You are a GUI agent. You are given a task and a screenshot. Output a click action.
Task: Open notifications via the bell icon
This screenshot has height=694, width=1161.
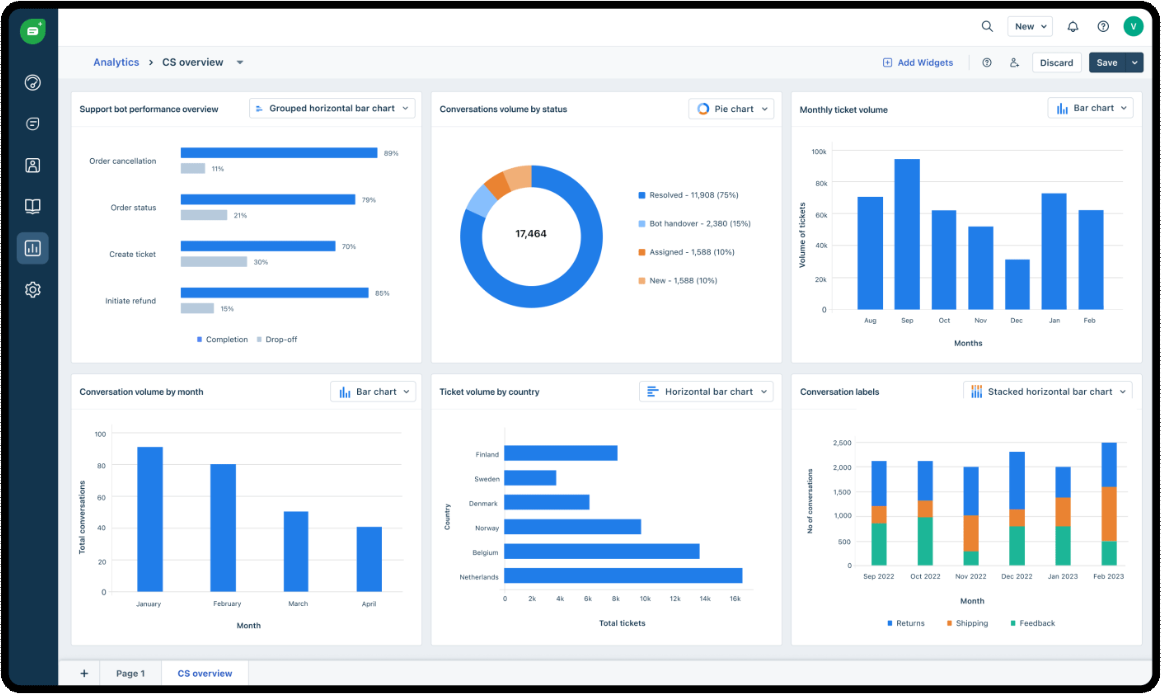[x=1072, y=26]
